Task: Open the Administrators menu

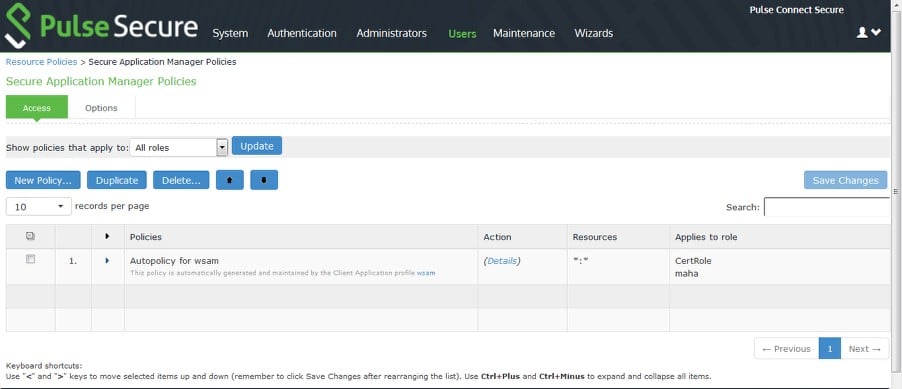Action: [391, 33]
